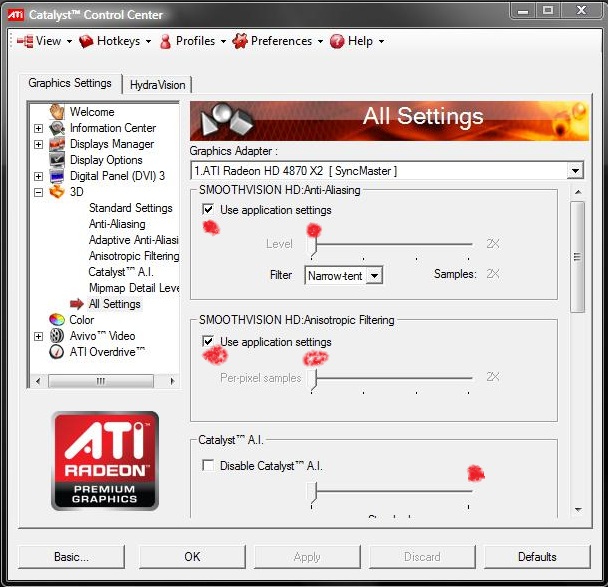Open the Graphics Adapter dropdown
This screenshot has height=587, width=608.
[575, 171]
